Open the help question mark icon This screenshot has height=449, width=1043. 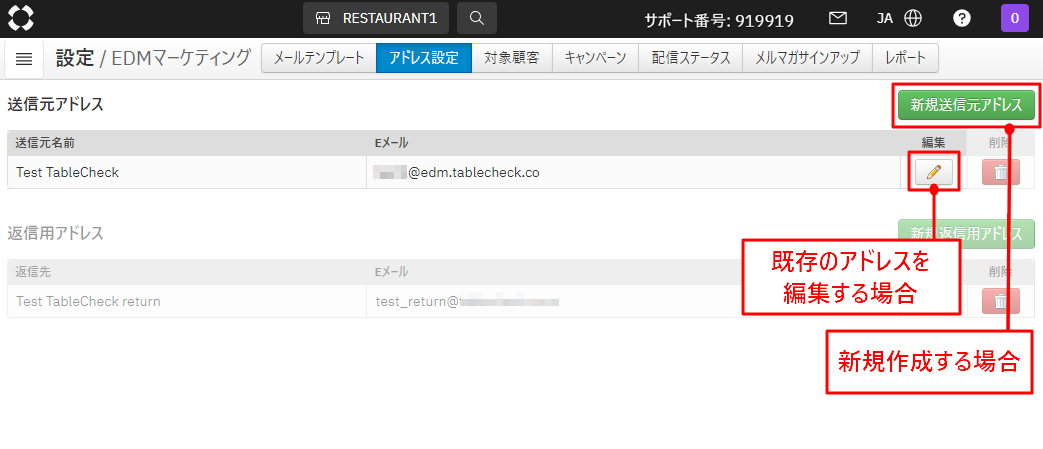(x=962, y=18)
